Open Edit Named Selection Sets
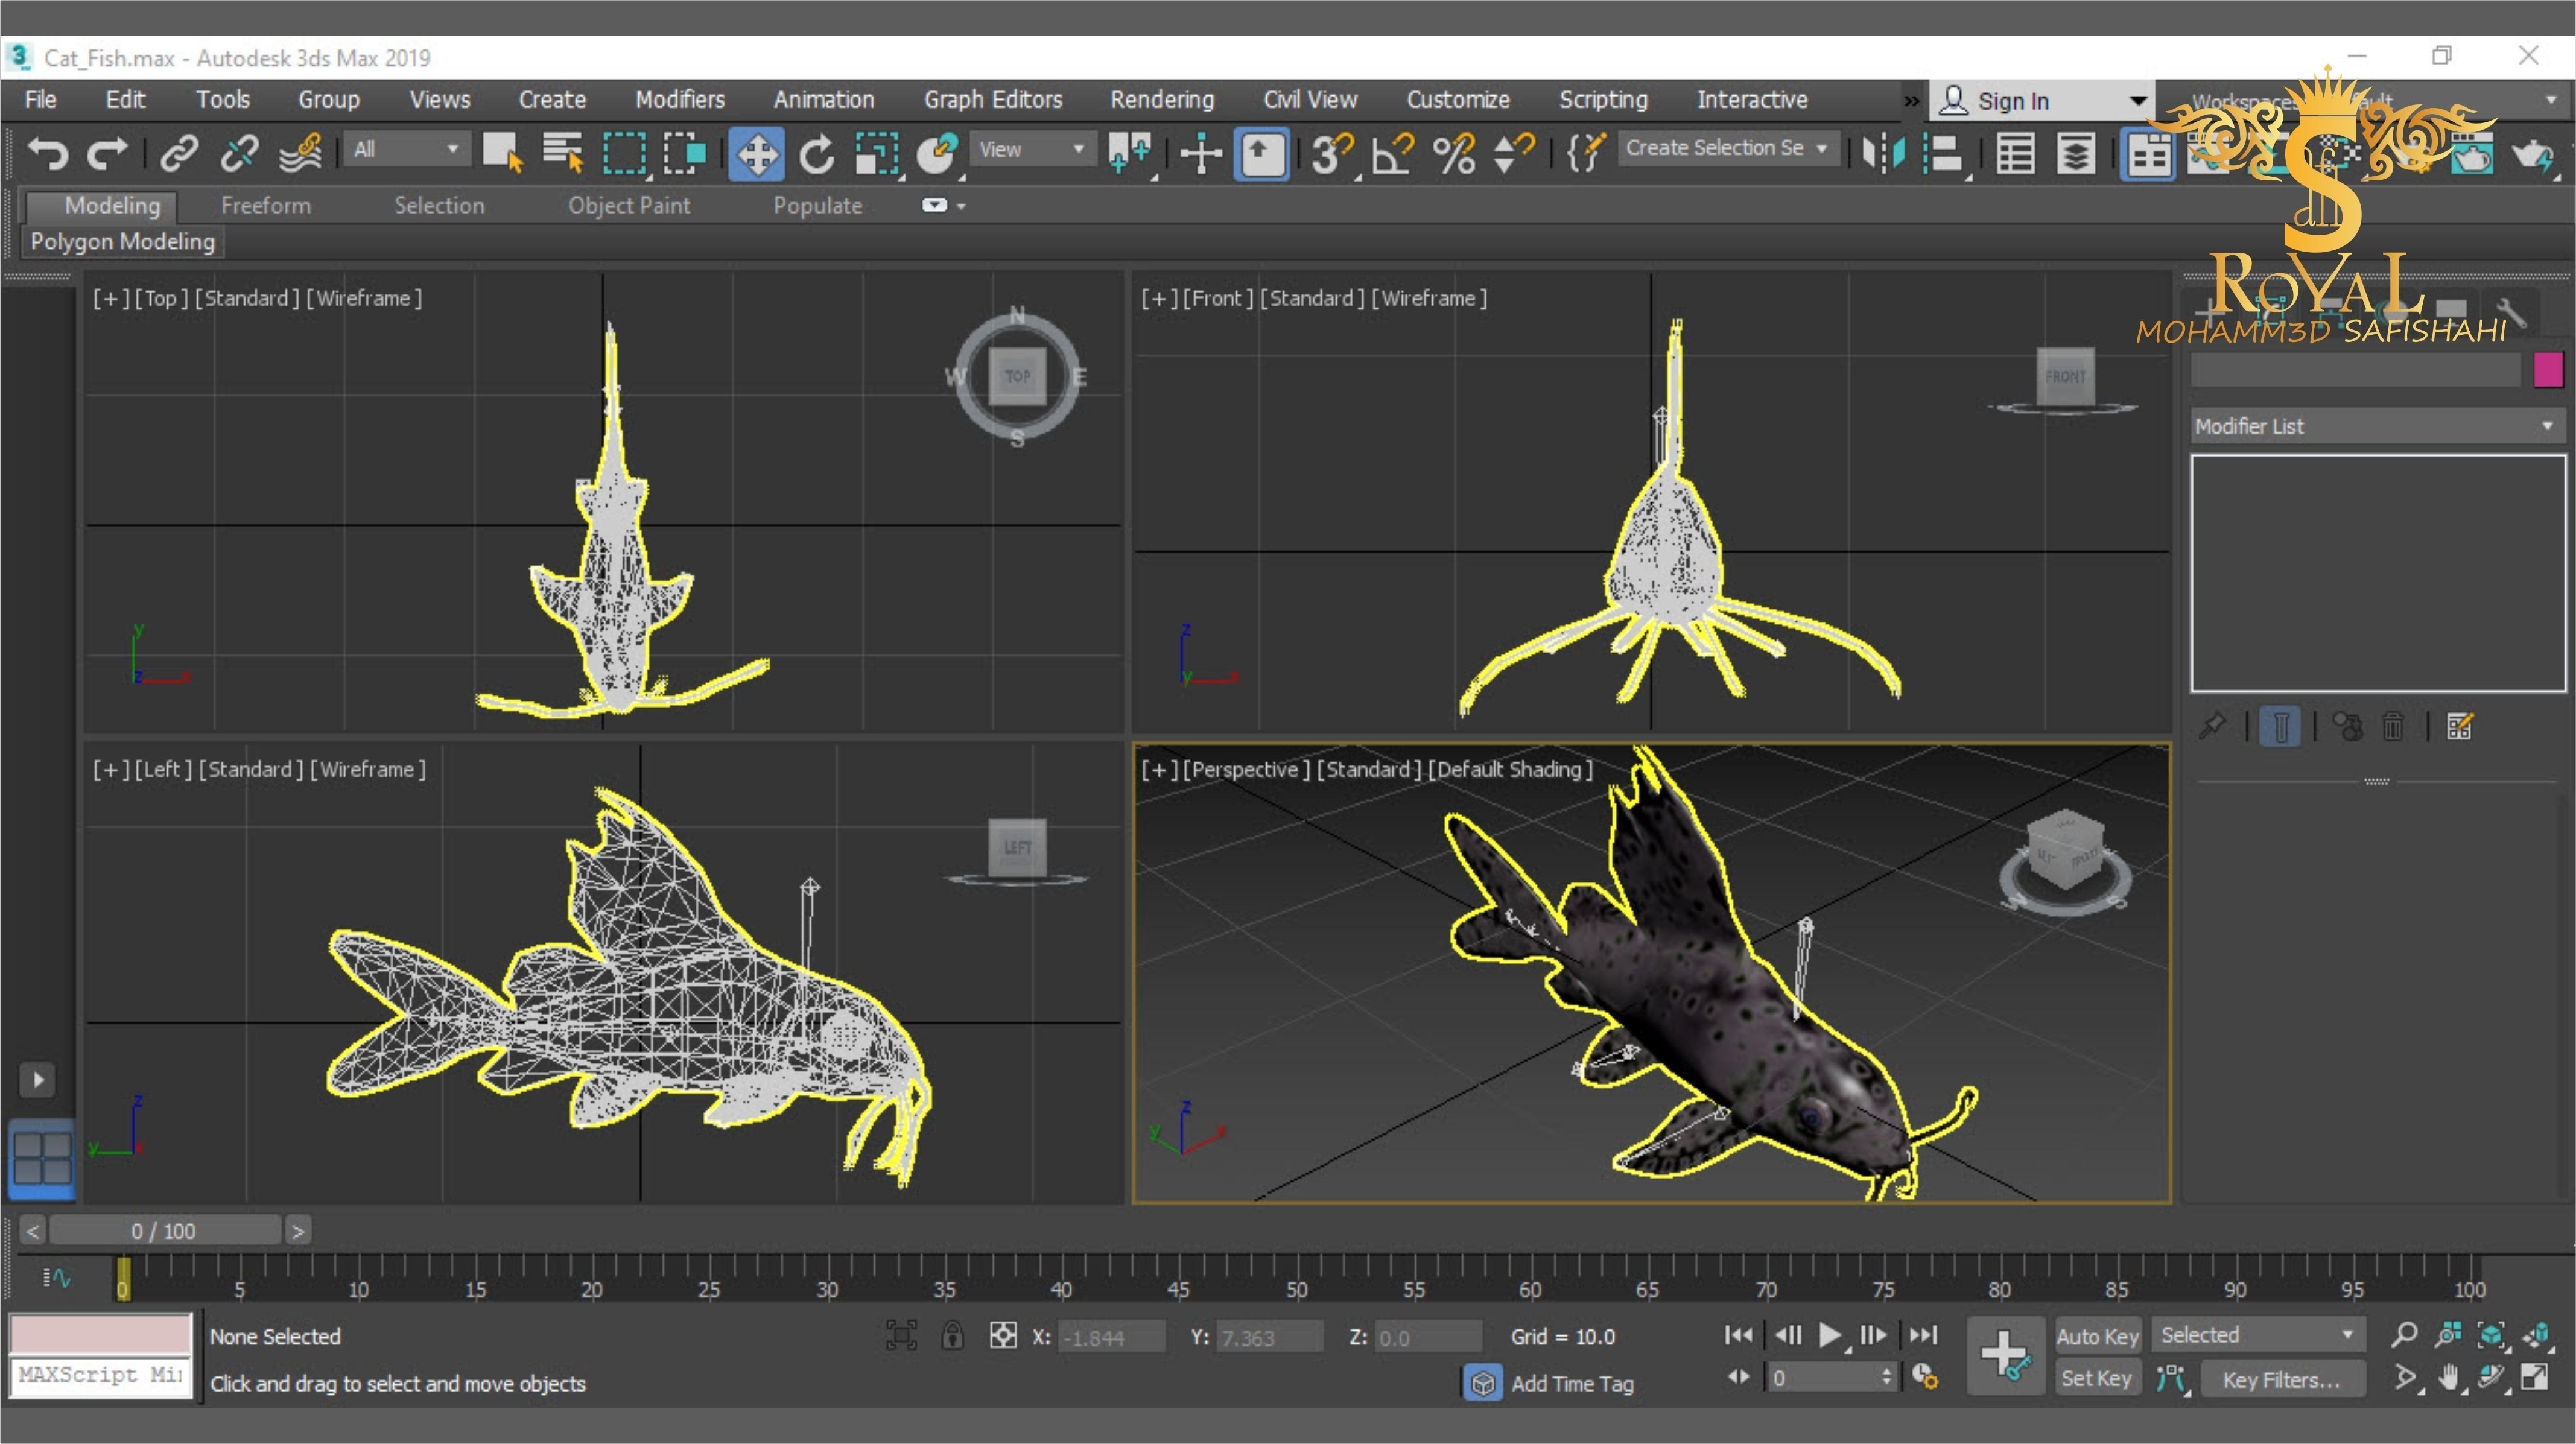 (1585, 153)
